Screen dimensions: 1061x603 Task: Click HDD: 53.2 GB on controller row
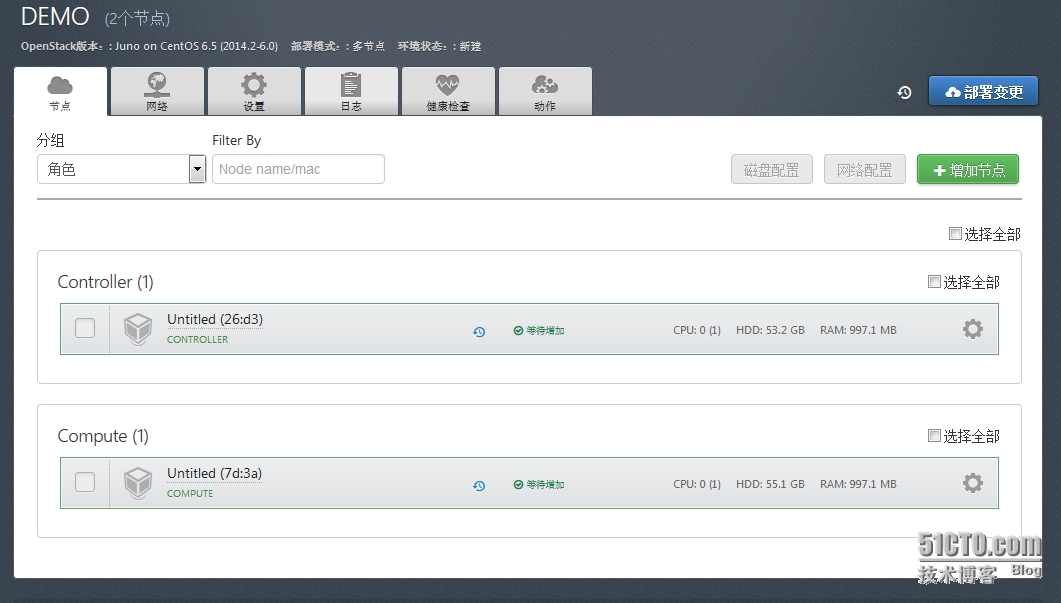pyautogui.click(x=770, y=330)
